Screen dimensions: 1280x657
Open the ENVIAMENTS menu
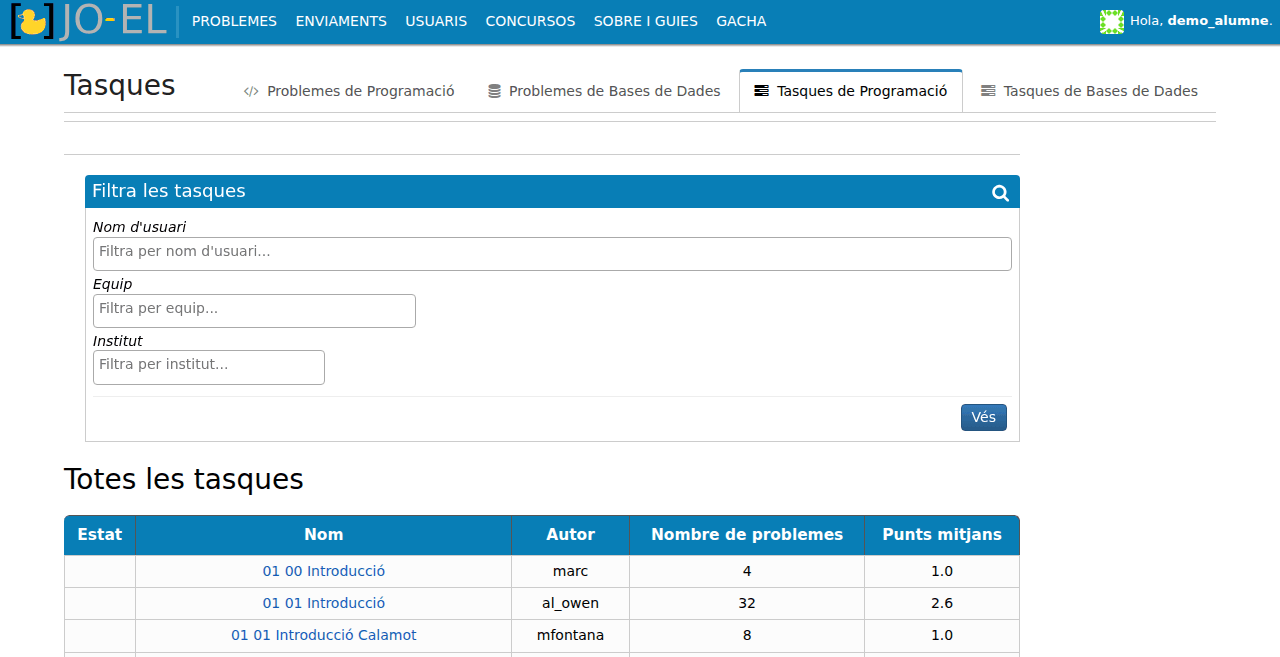tap(341, 21)
